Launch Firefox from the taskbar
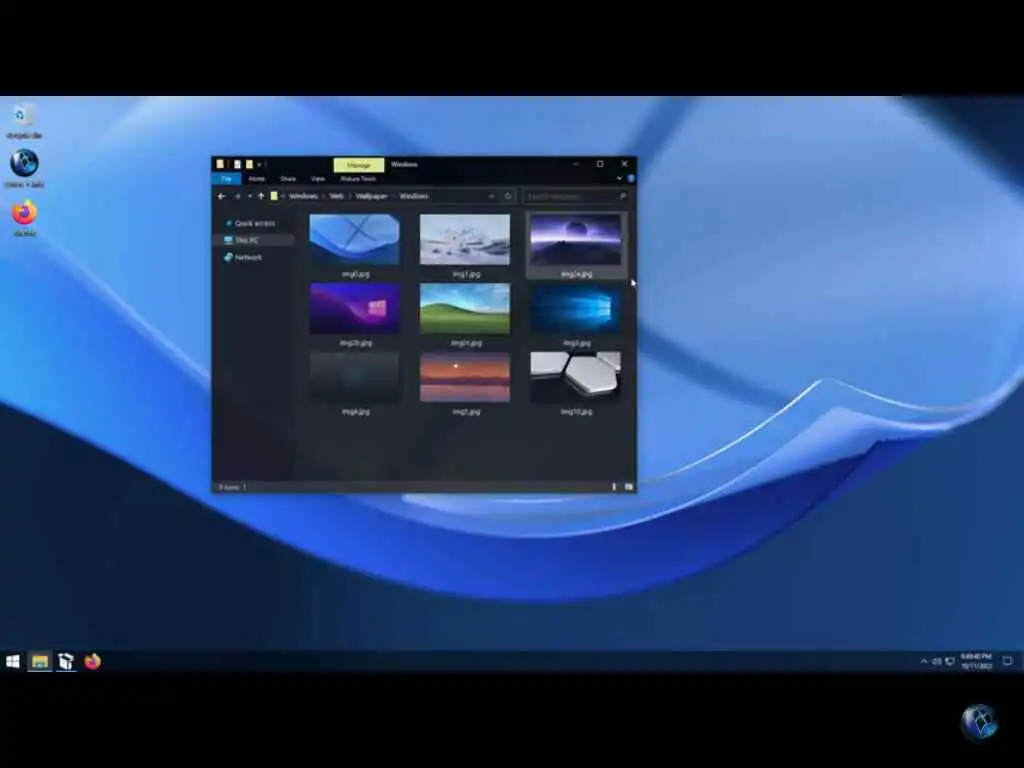This screenshot has height=768, width=1024. pyautogui.click(x=92, y=662)
